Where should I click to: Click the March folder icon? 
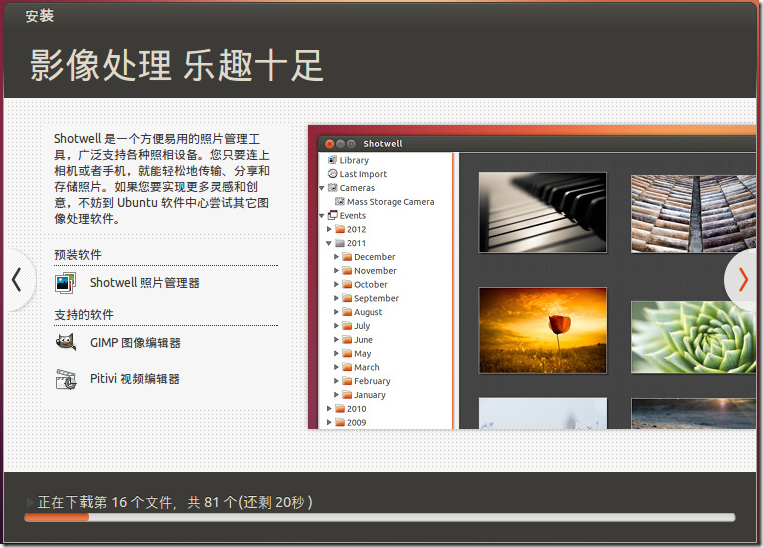(347, 367)
